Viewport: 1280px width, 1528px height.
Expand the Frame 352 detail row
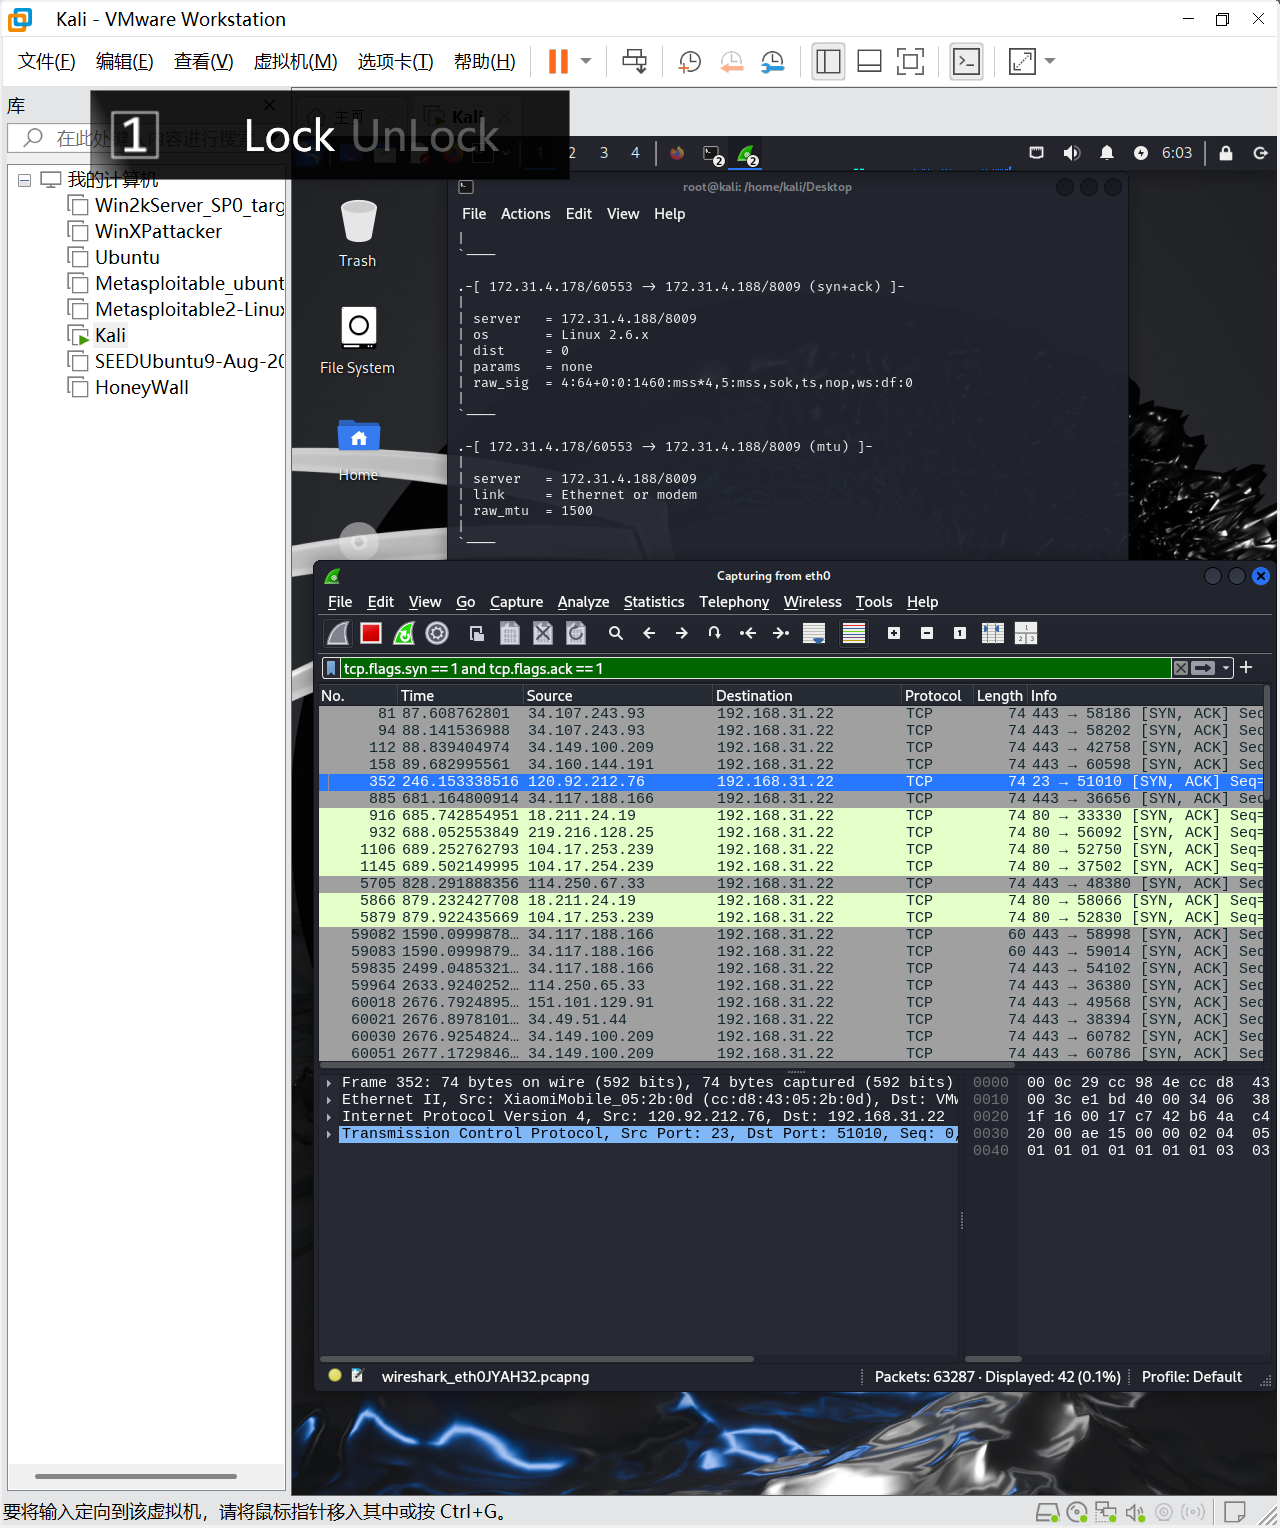pyautogui.click(x=328, y=1083)
